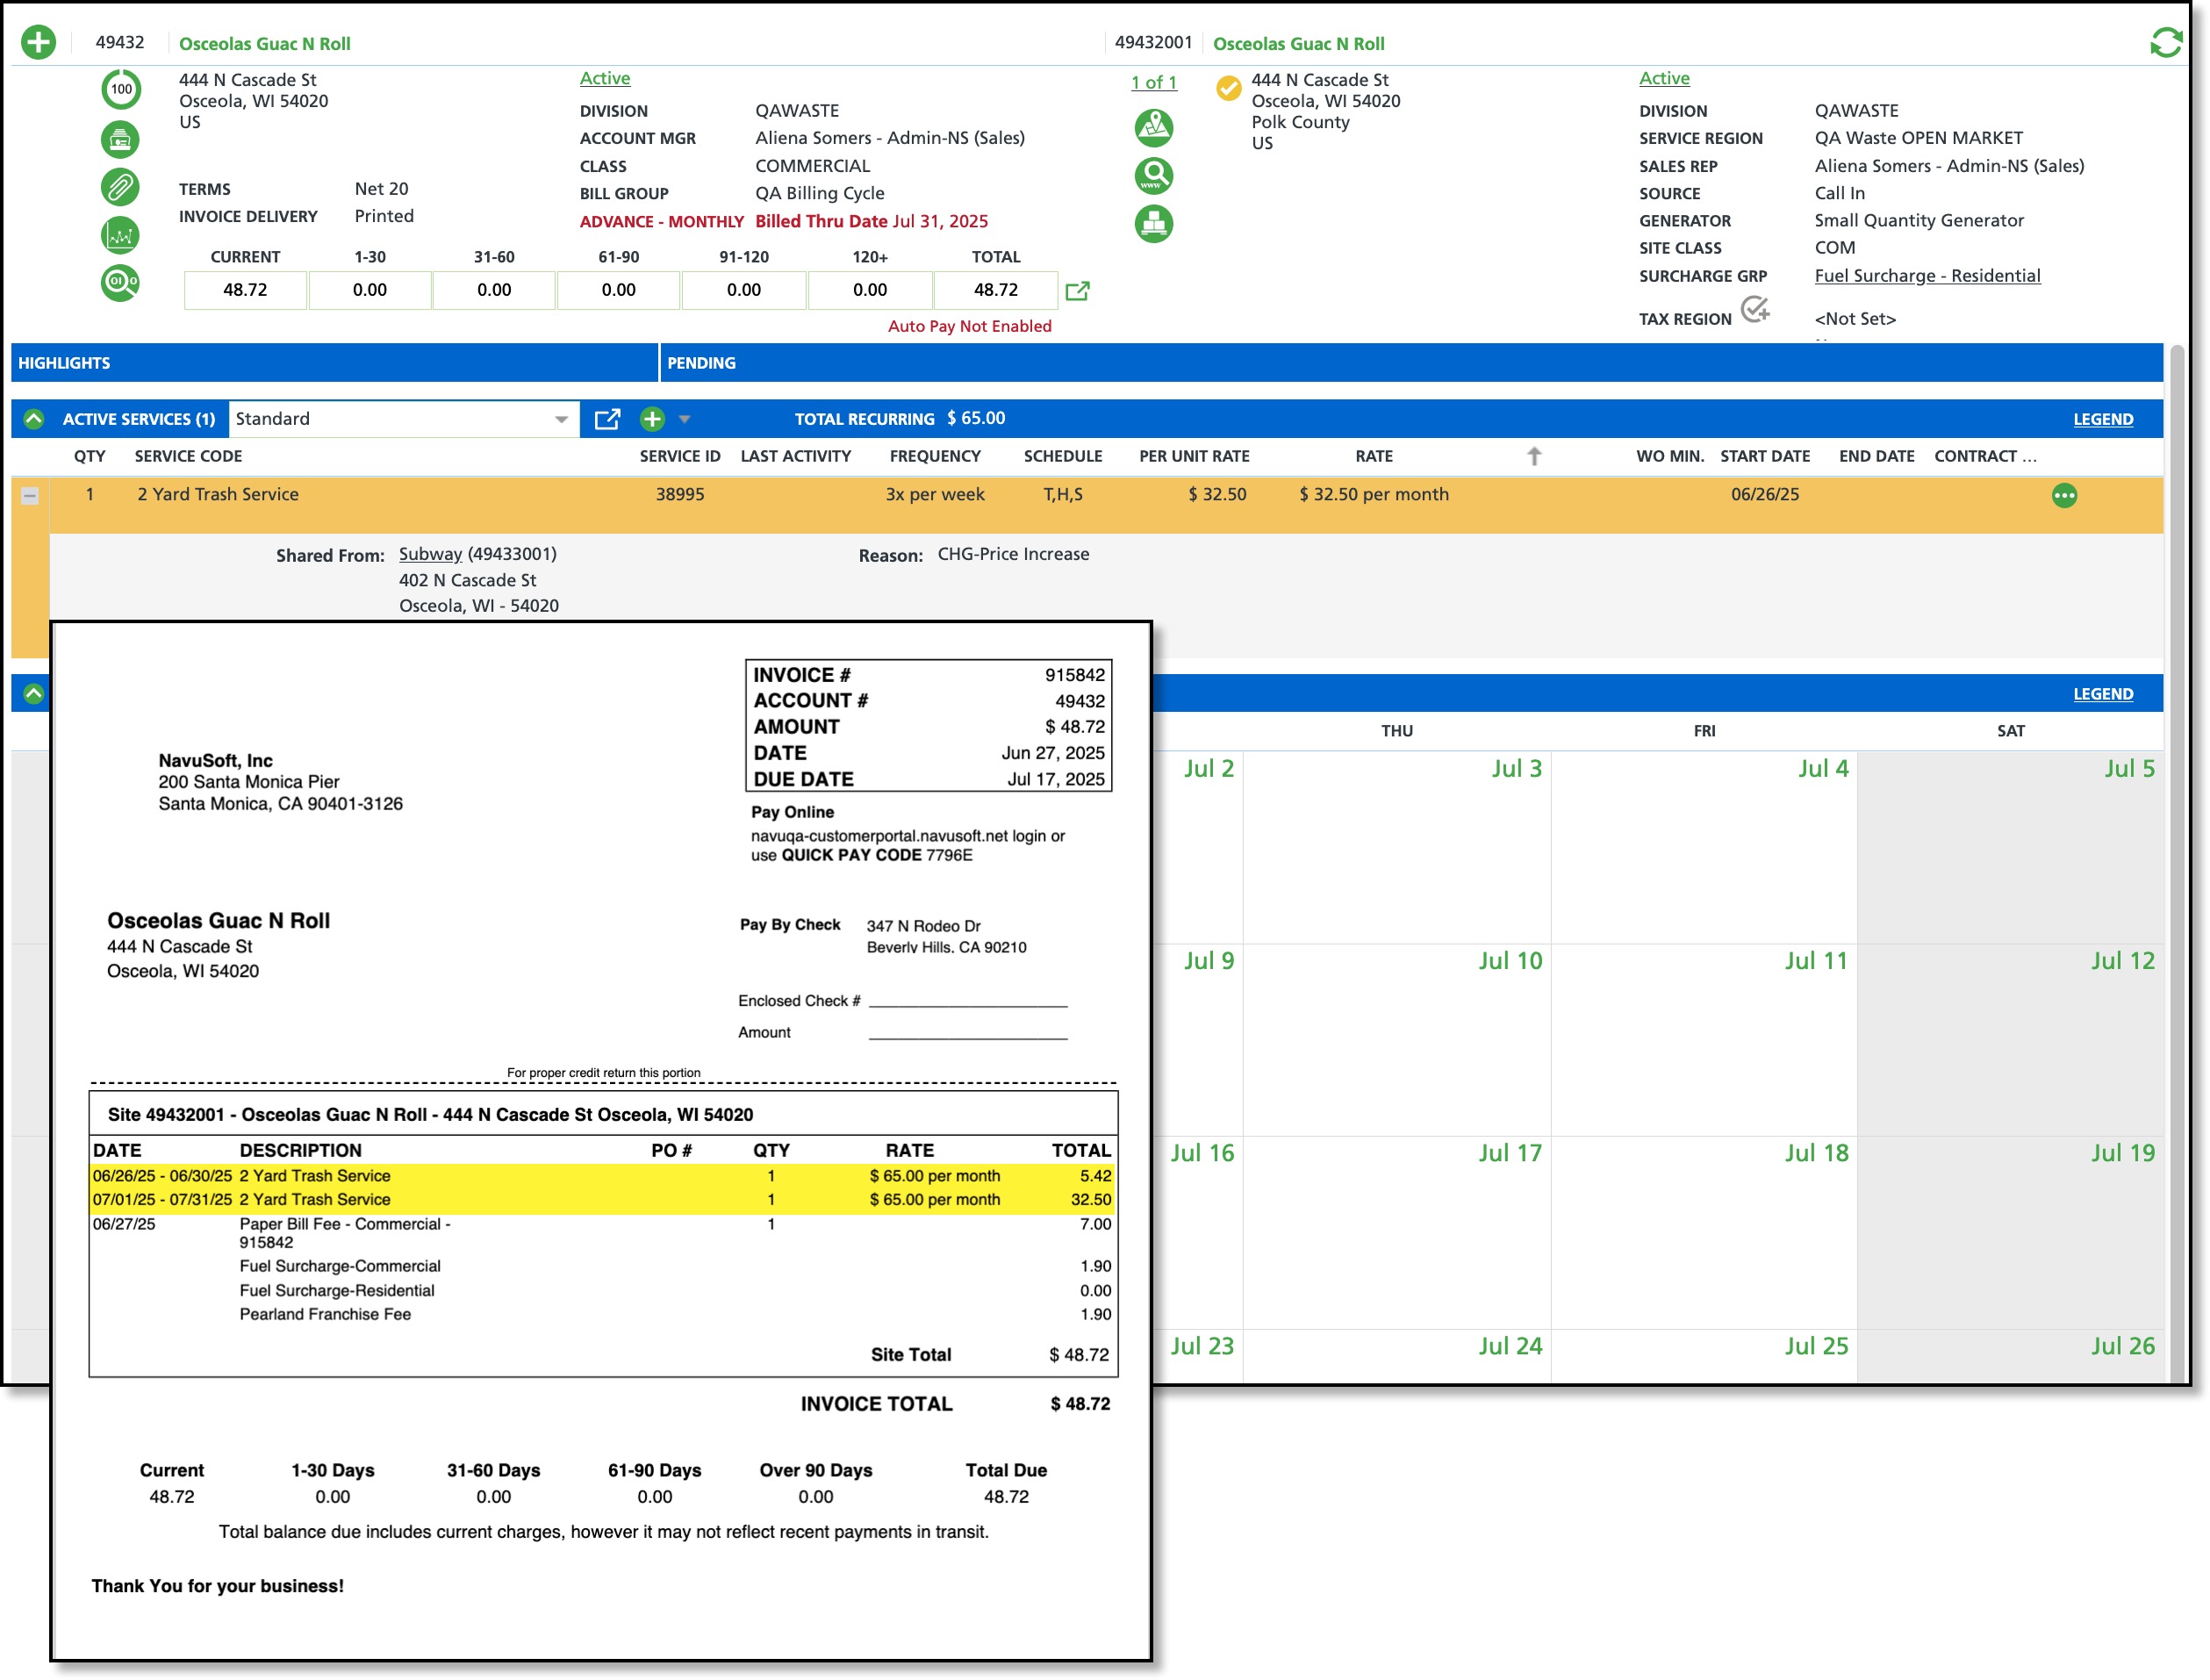The height and width of the screenshot is (1680, 2210).
Task: Collapse the calendar section chevron
Action: [34, 693]
